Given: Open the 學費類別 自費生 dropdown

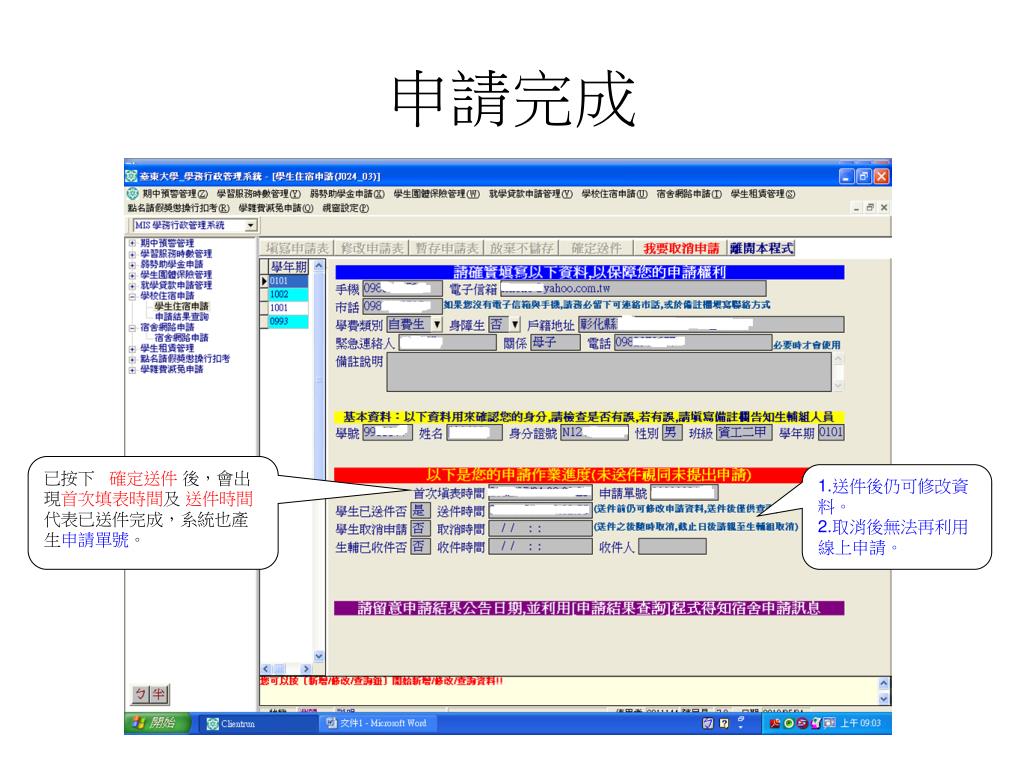Looking at the screenshot, I should pyautogui.click(x=437, y=324).
